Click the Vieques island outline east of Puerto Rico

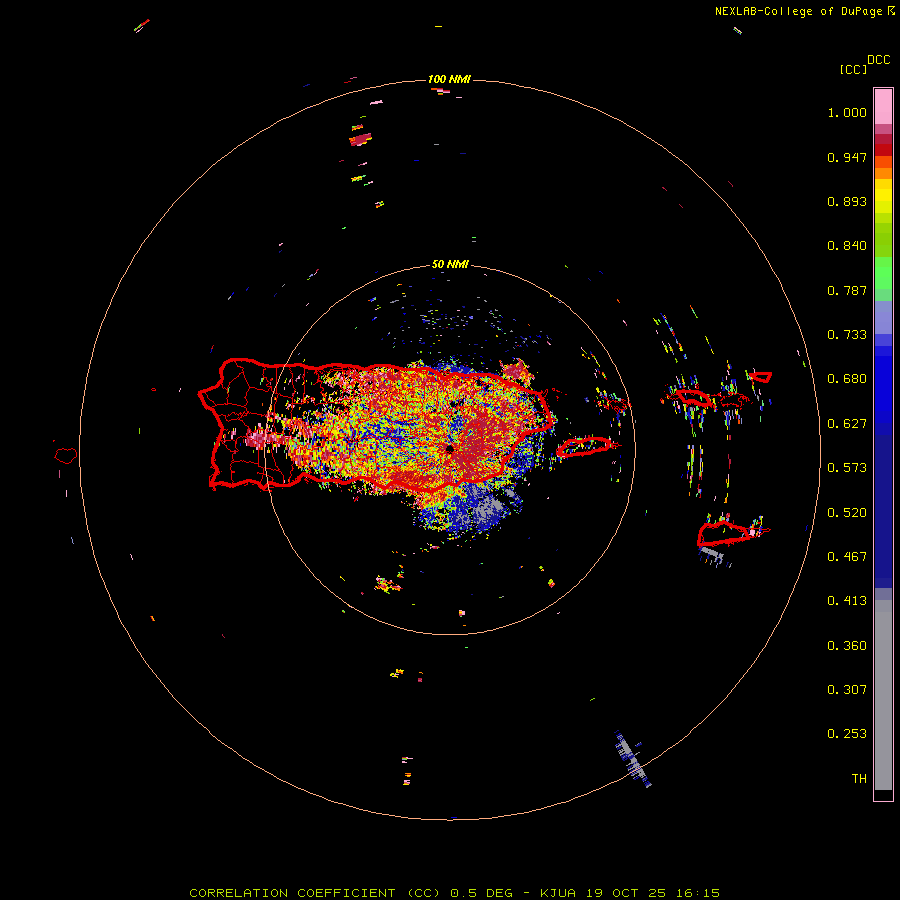point(585,447)
